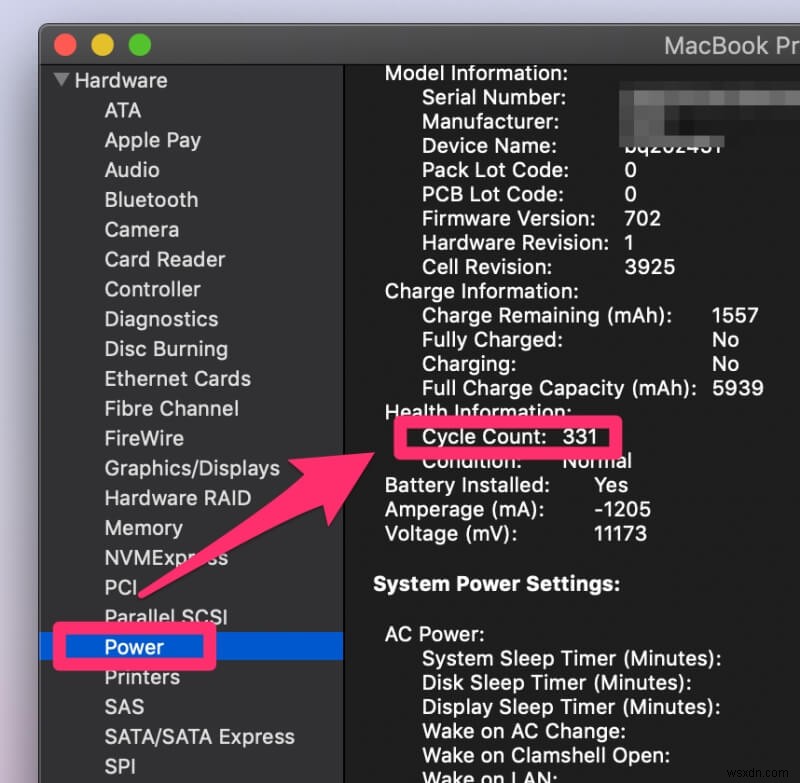View Memory specifications
Image resolution: width=800 pixels, height=783 pixels.
[143, 528]
